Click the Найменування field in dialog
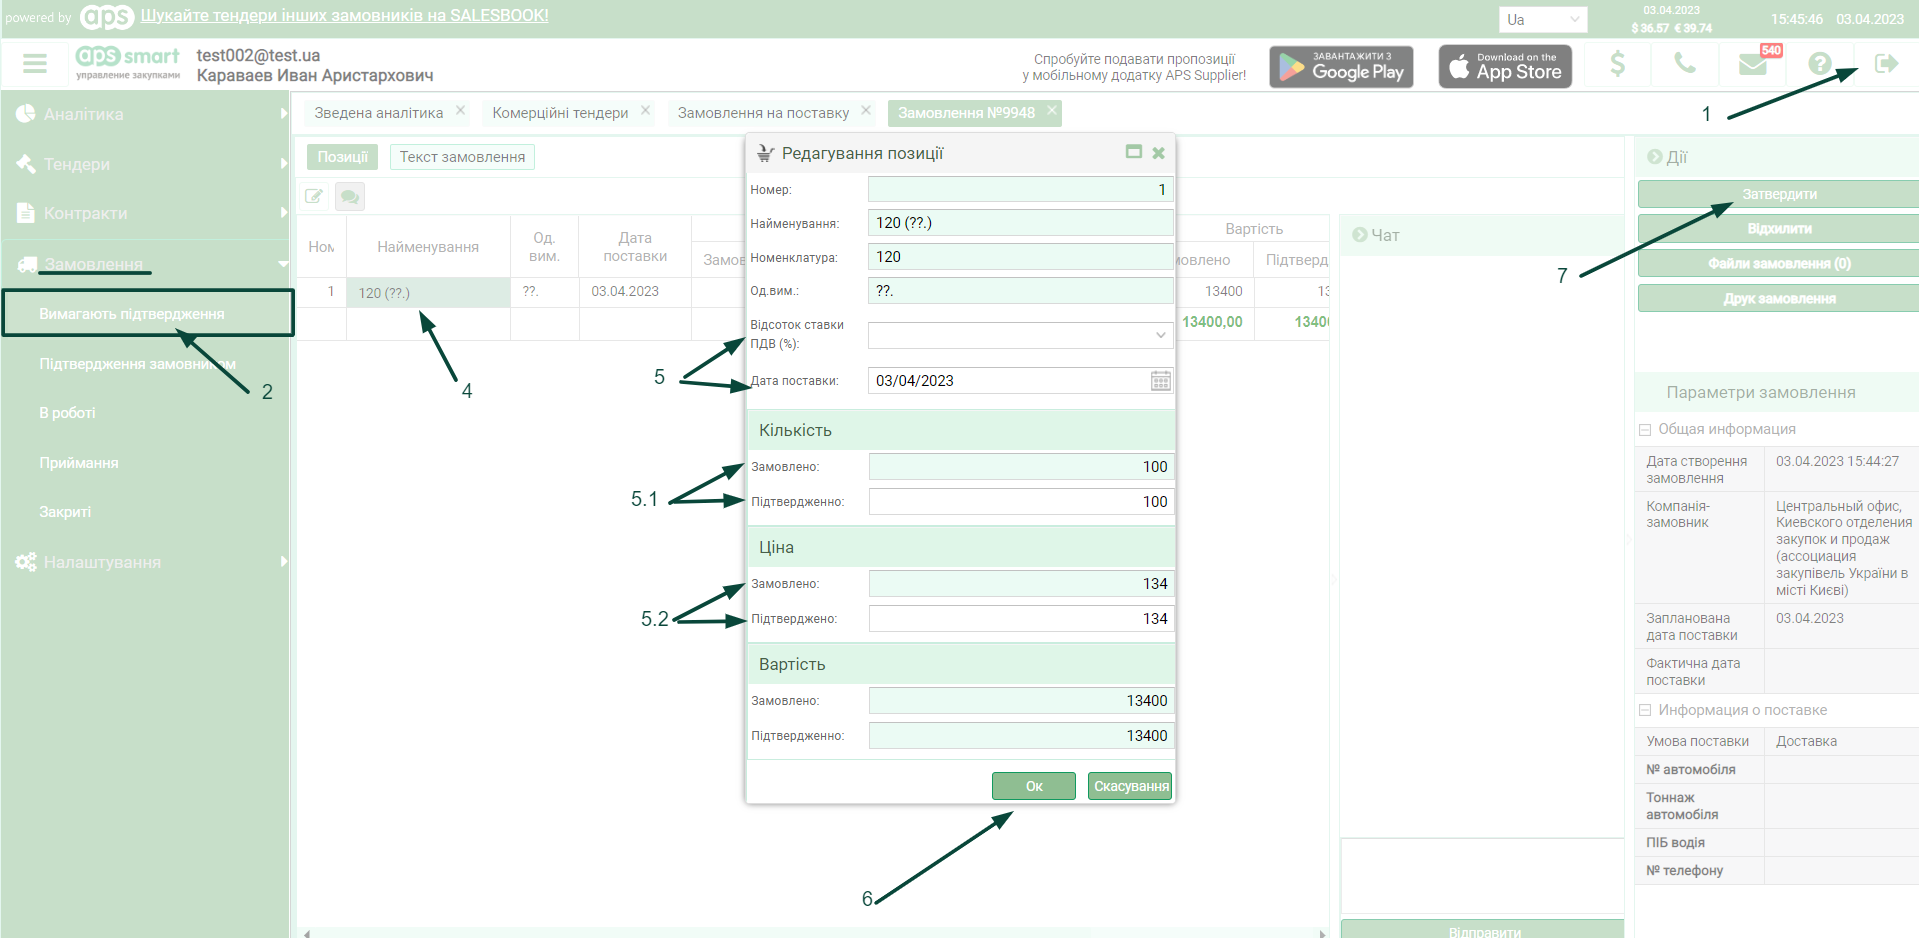Image resolution: width=1919 pixels, height=938 pixels. point(1020,223)
